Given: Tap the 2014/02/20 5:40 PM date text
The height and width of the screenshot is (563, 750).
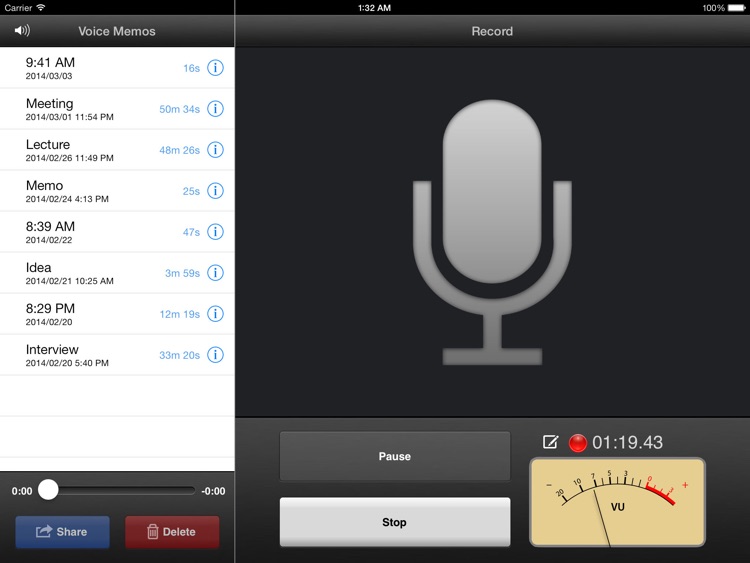Looking at the screenshot, I should pos(67,363).
